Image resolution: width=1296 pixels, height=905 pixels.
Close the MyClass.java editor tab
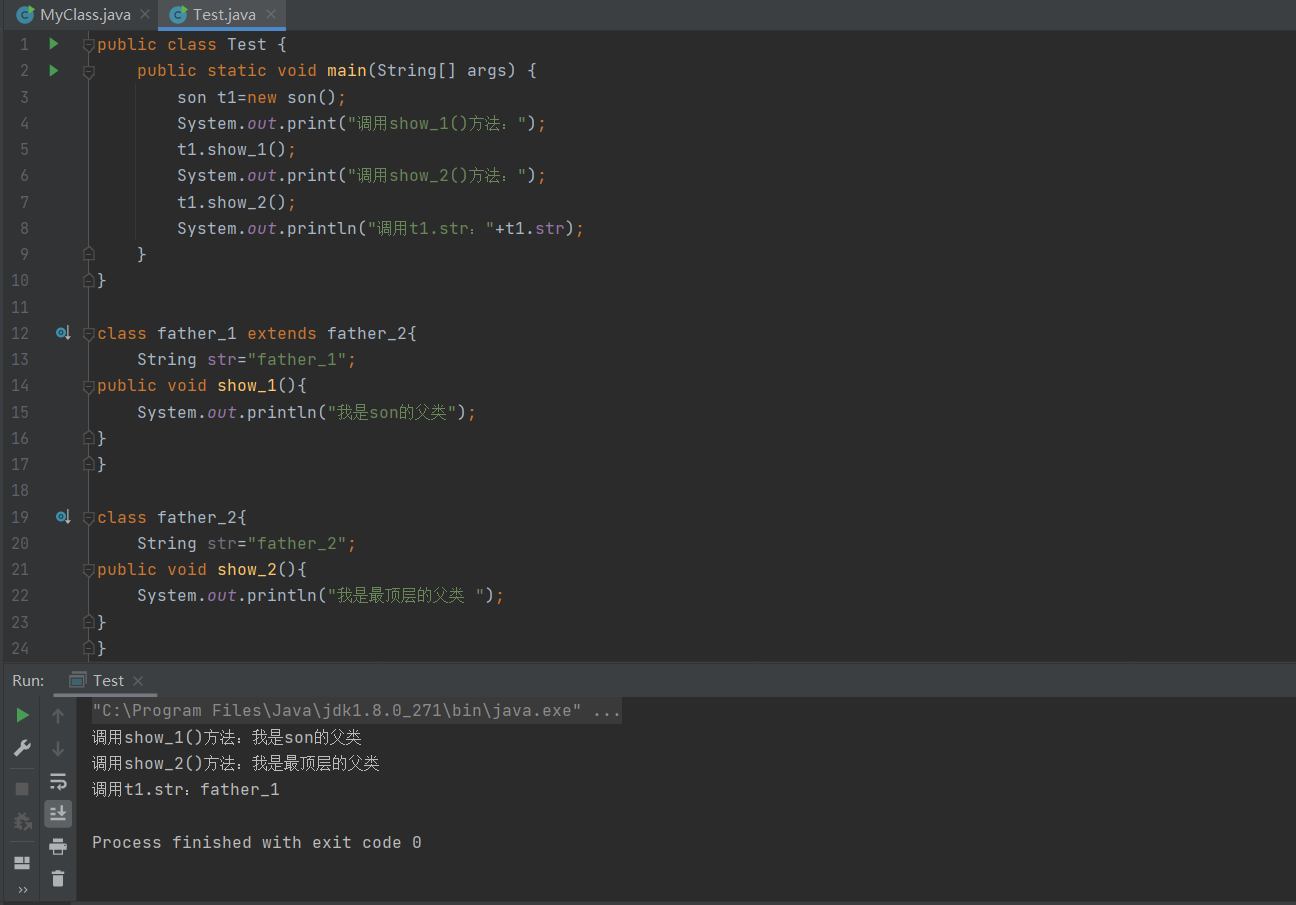pyautogui.click(x=145, y=15)
